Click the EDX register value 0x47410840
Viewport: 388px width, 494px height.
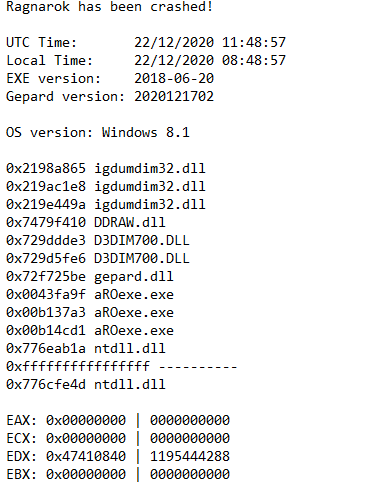(86, 456)
